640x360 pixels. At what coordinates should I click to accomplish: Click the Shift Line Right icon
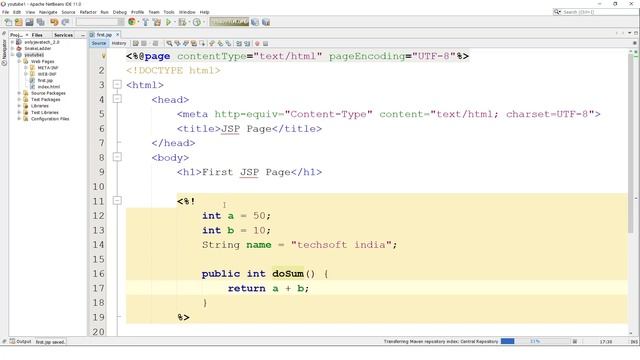coord(247,43)
